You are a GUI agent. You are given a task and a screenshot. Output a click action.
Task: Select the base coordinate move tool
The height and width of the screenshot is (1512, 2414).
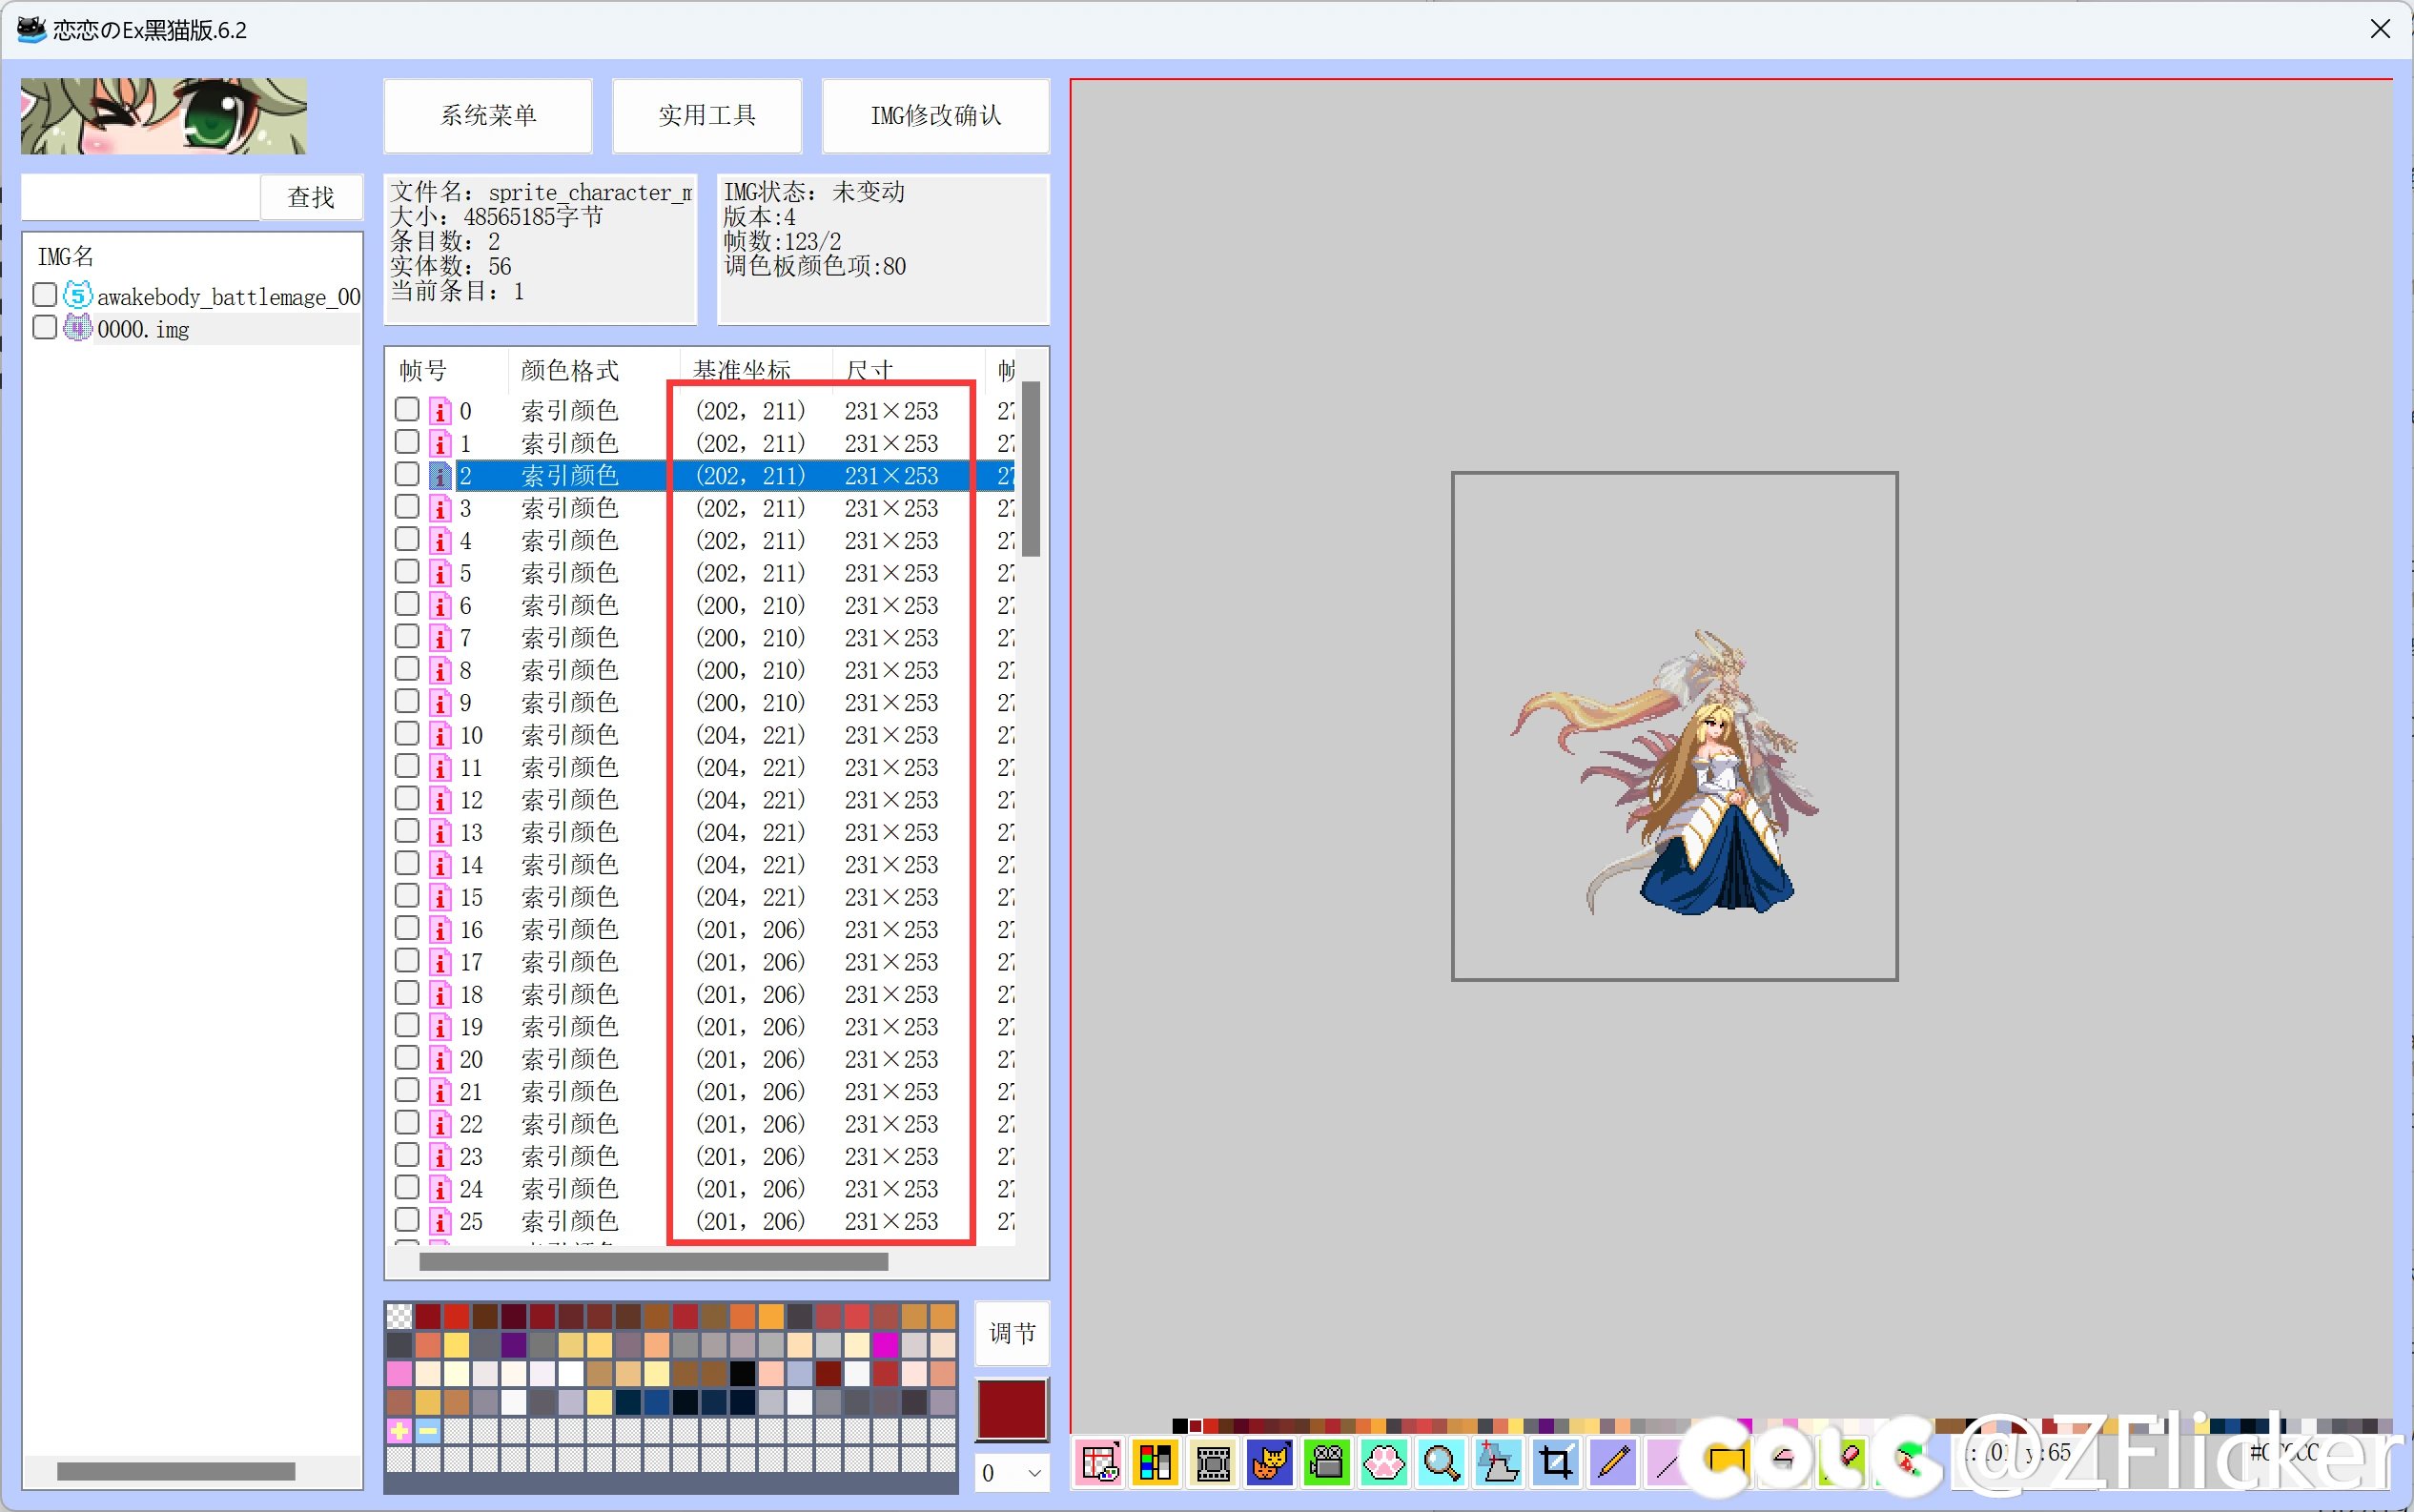coord(1498,1463)
